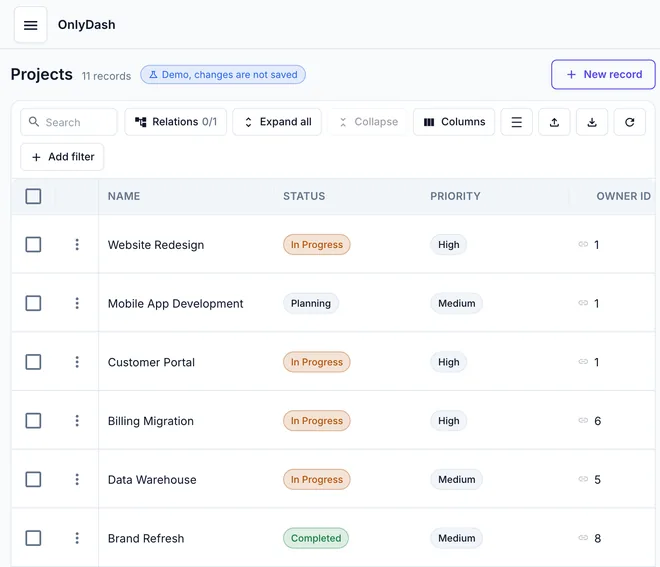Click In Progress status of Website Redesign

click(317, 245)
